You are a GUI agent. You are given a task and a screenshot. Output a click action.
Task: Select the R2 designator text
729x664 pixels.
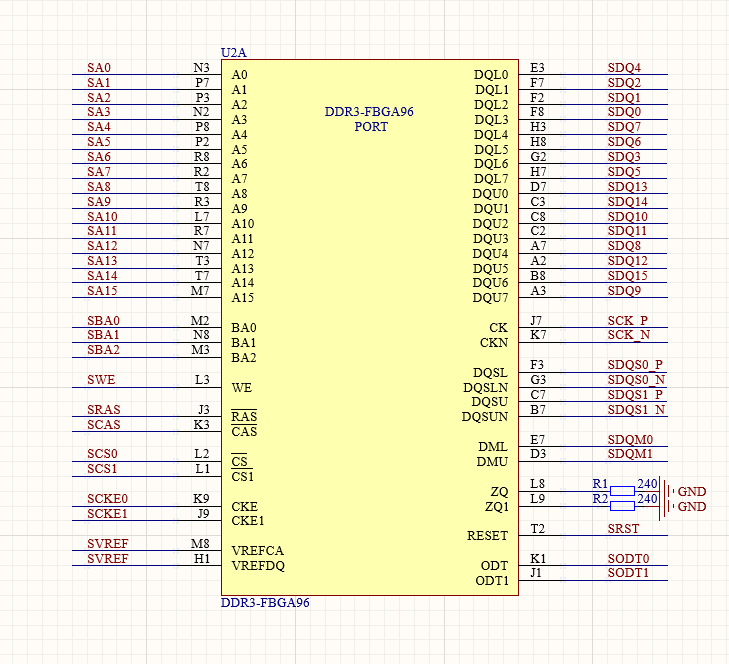600,499
